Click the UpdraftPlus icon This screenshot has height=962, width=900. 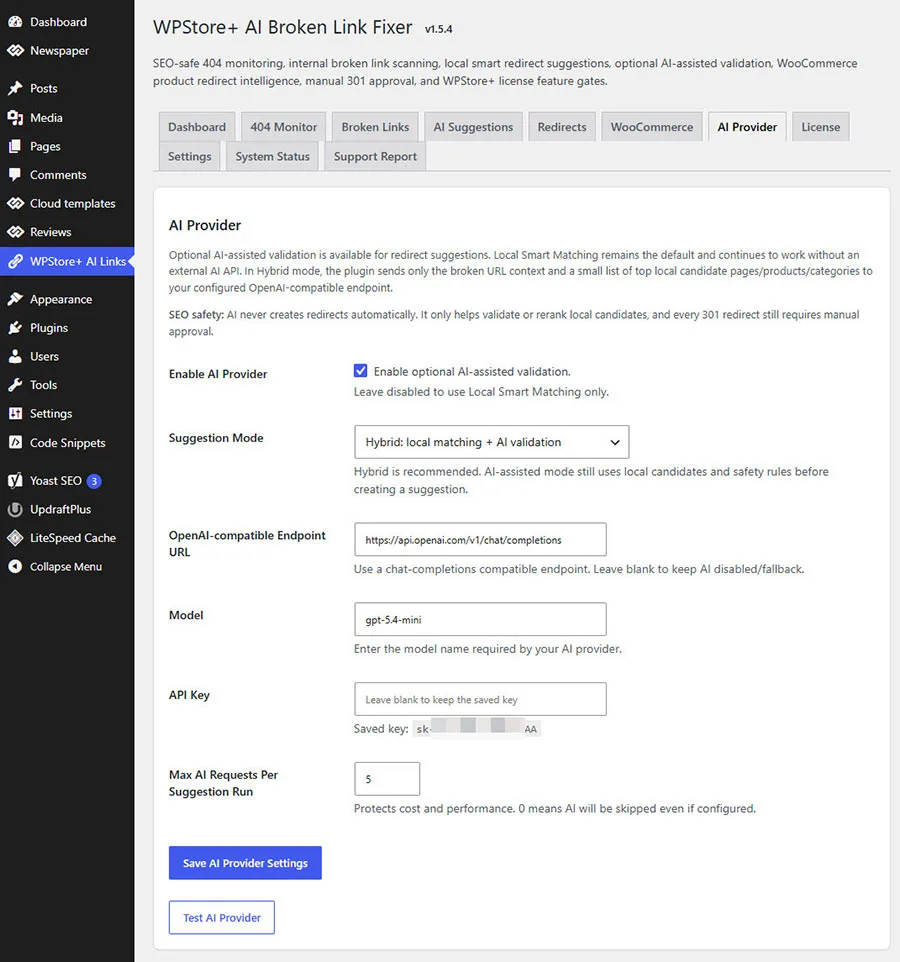15,509
